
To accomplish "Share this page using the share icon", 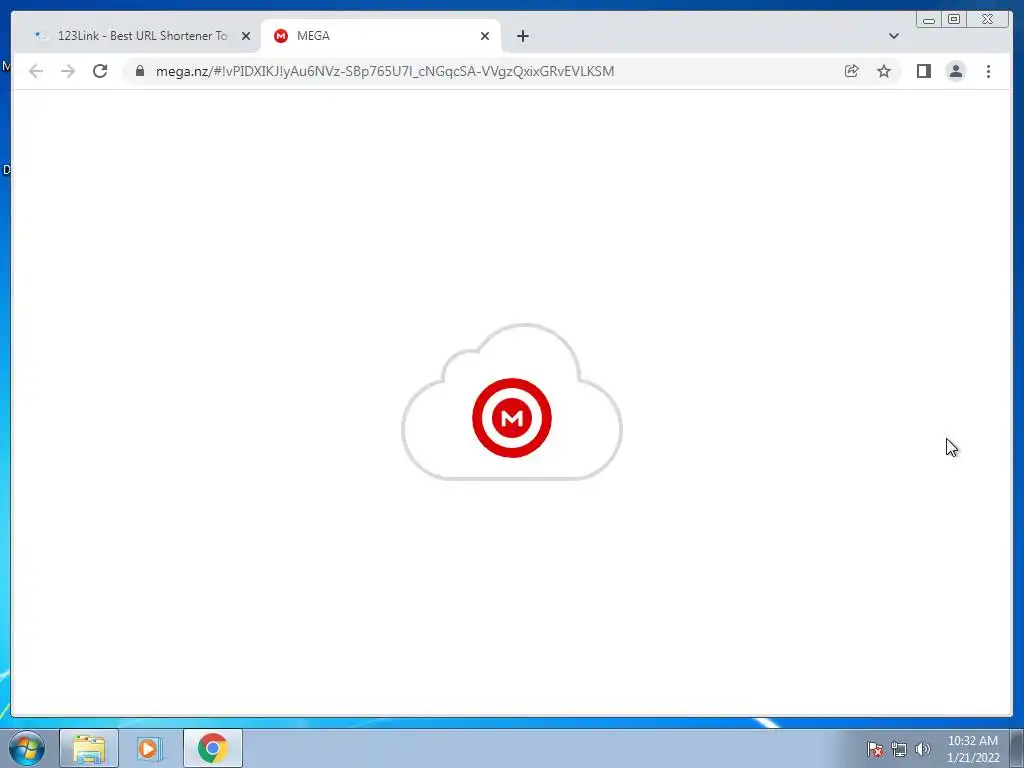I will tap(851, 71).
